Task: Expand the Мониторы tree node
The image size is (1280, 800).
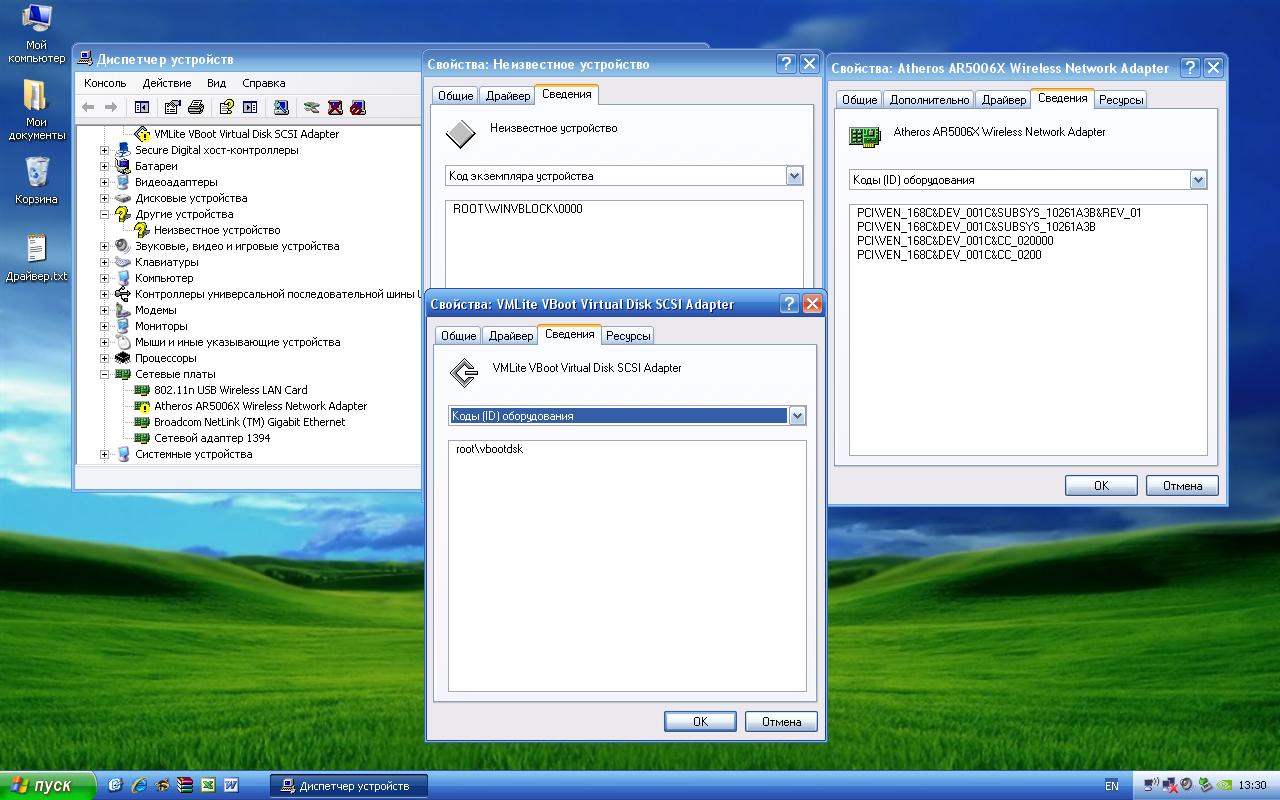Action: [x=104, y=326]
